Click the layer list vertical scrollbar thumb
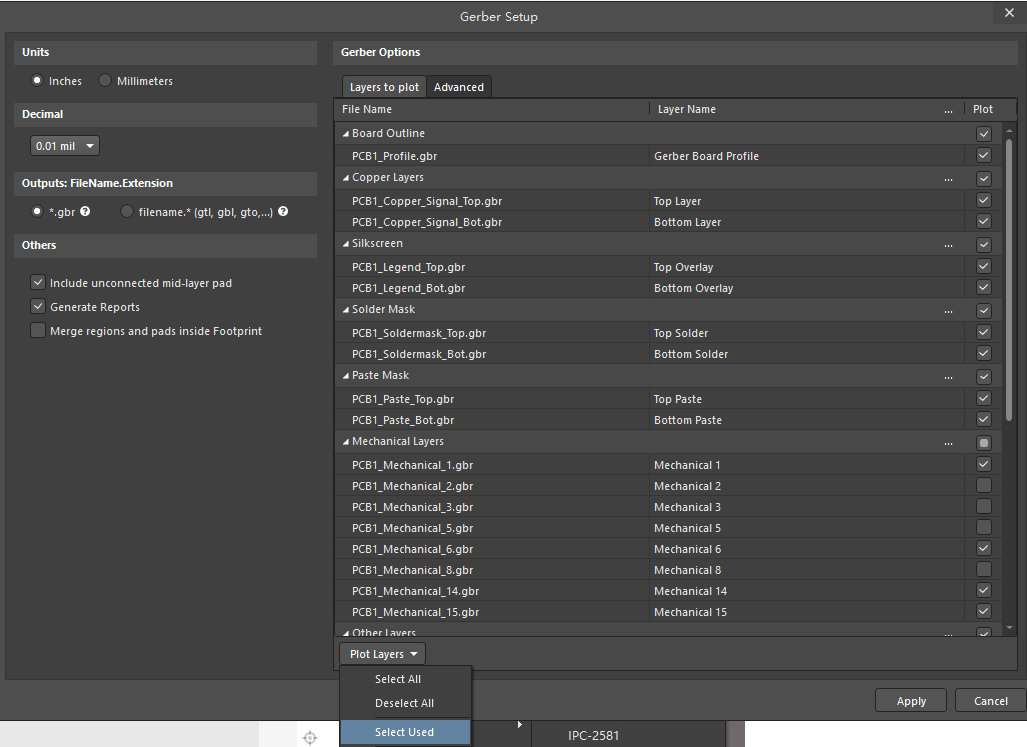The height and width of the screenshot is (747, 1027). pos(1009,280)
